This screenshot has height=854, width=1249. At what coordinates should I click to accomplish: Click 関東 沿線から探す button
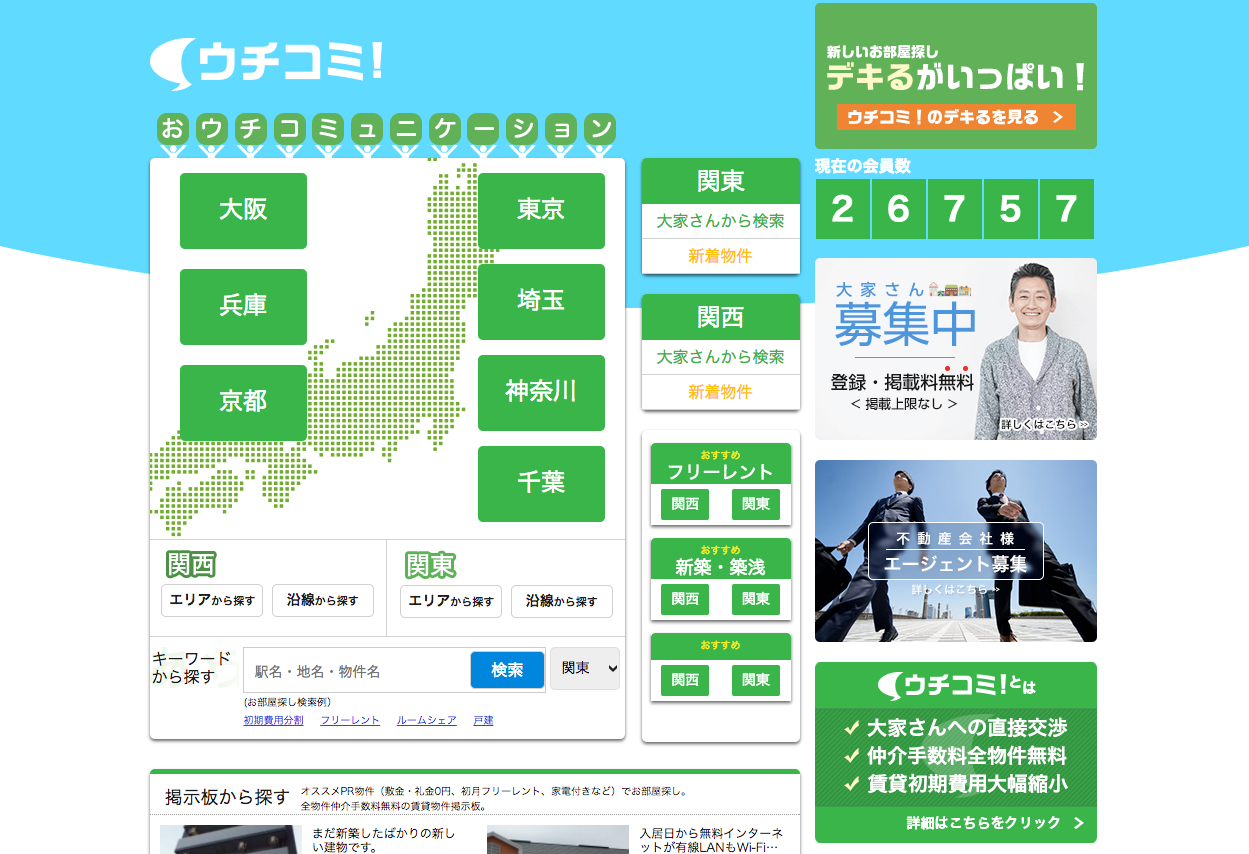[x=561, y=601]
